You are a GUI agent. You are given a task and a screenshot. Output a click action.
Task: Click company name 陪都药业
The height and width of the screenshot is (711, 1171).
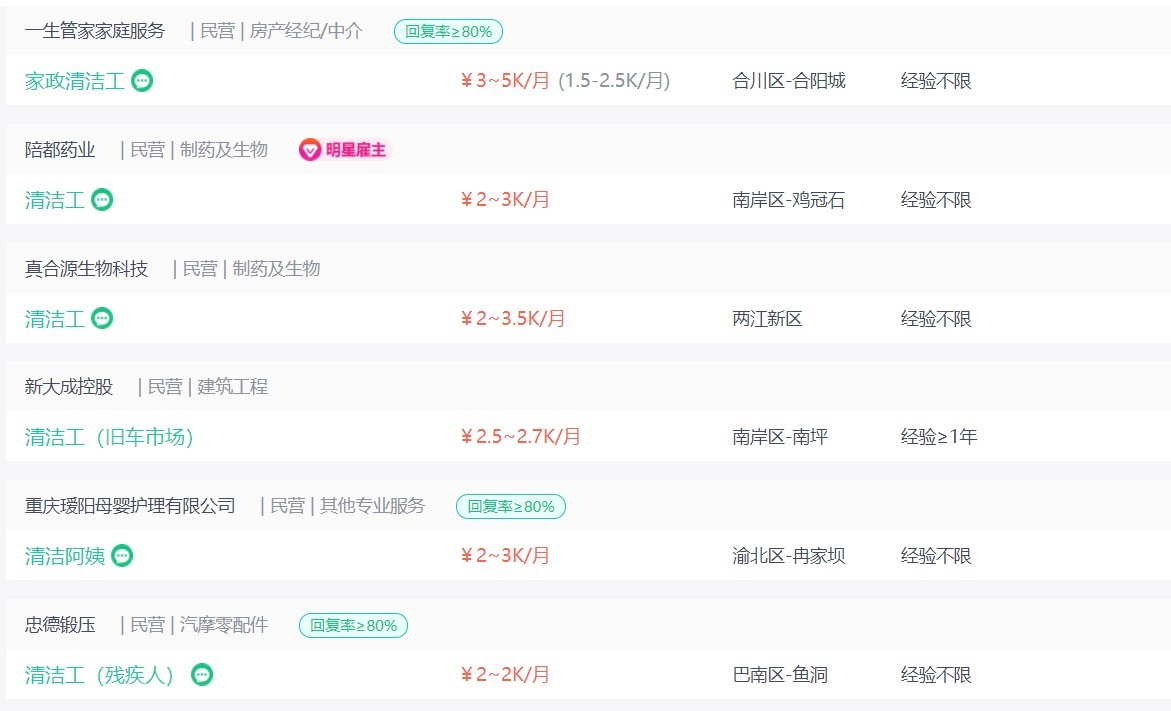(60, 150)
